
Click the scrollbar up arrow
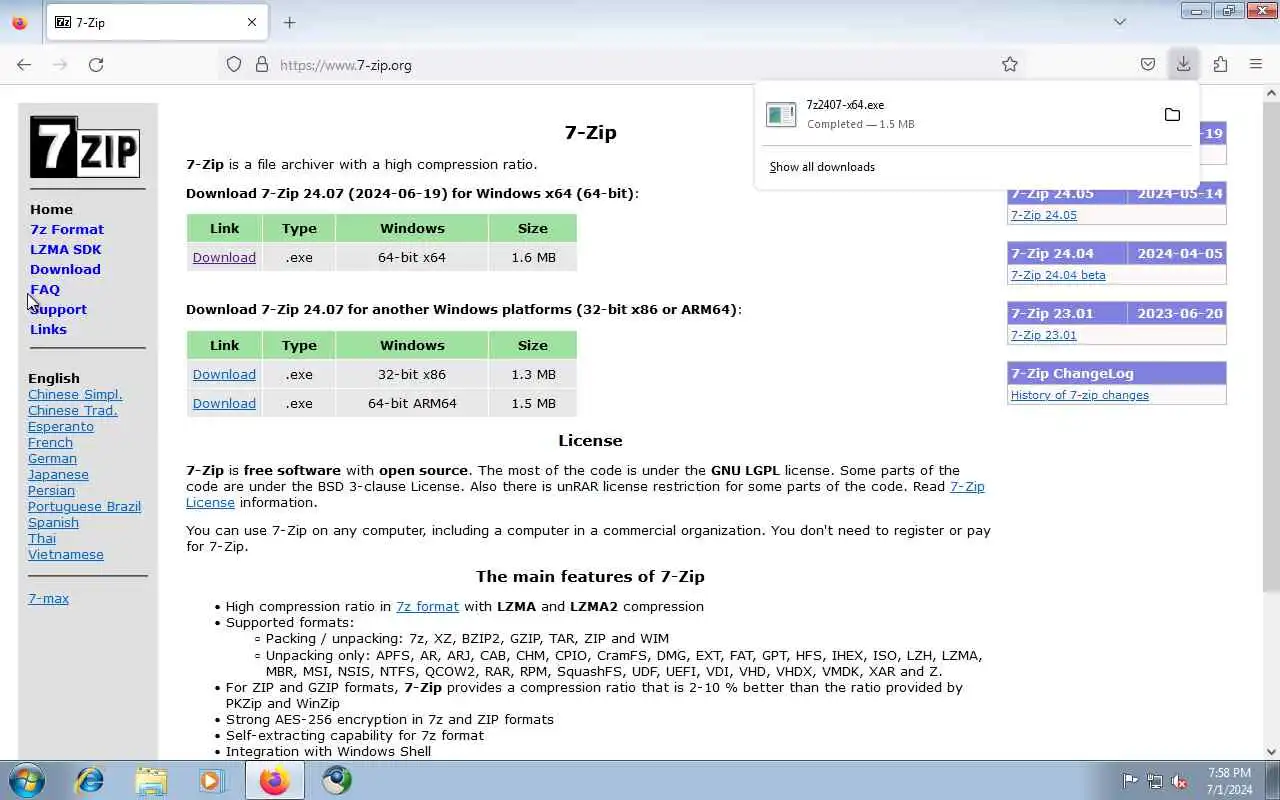point(1271,93)
